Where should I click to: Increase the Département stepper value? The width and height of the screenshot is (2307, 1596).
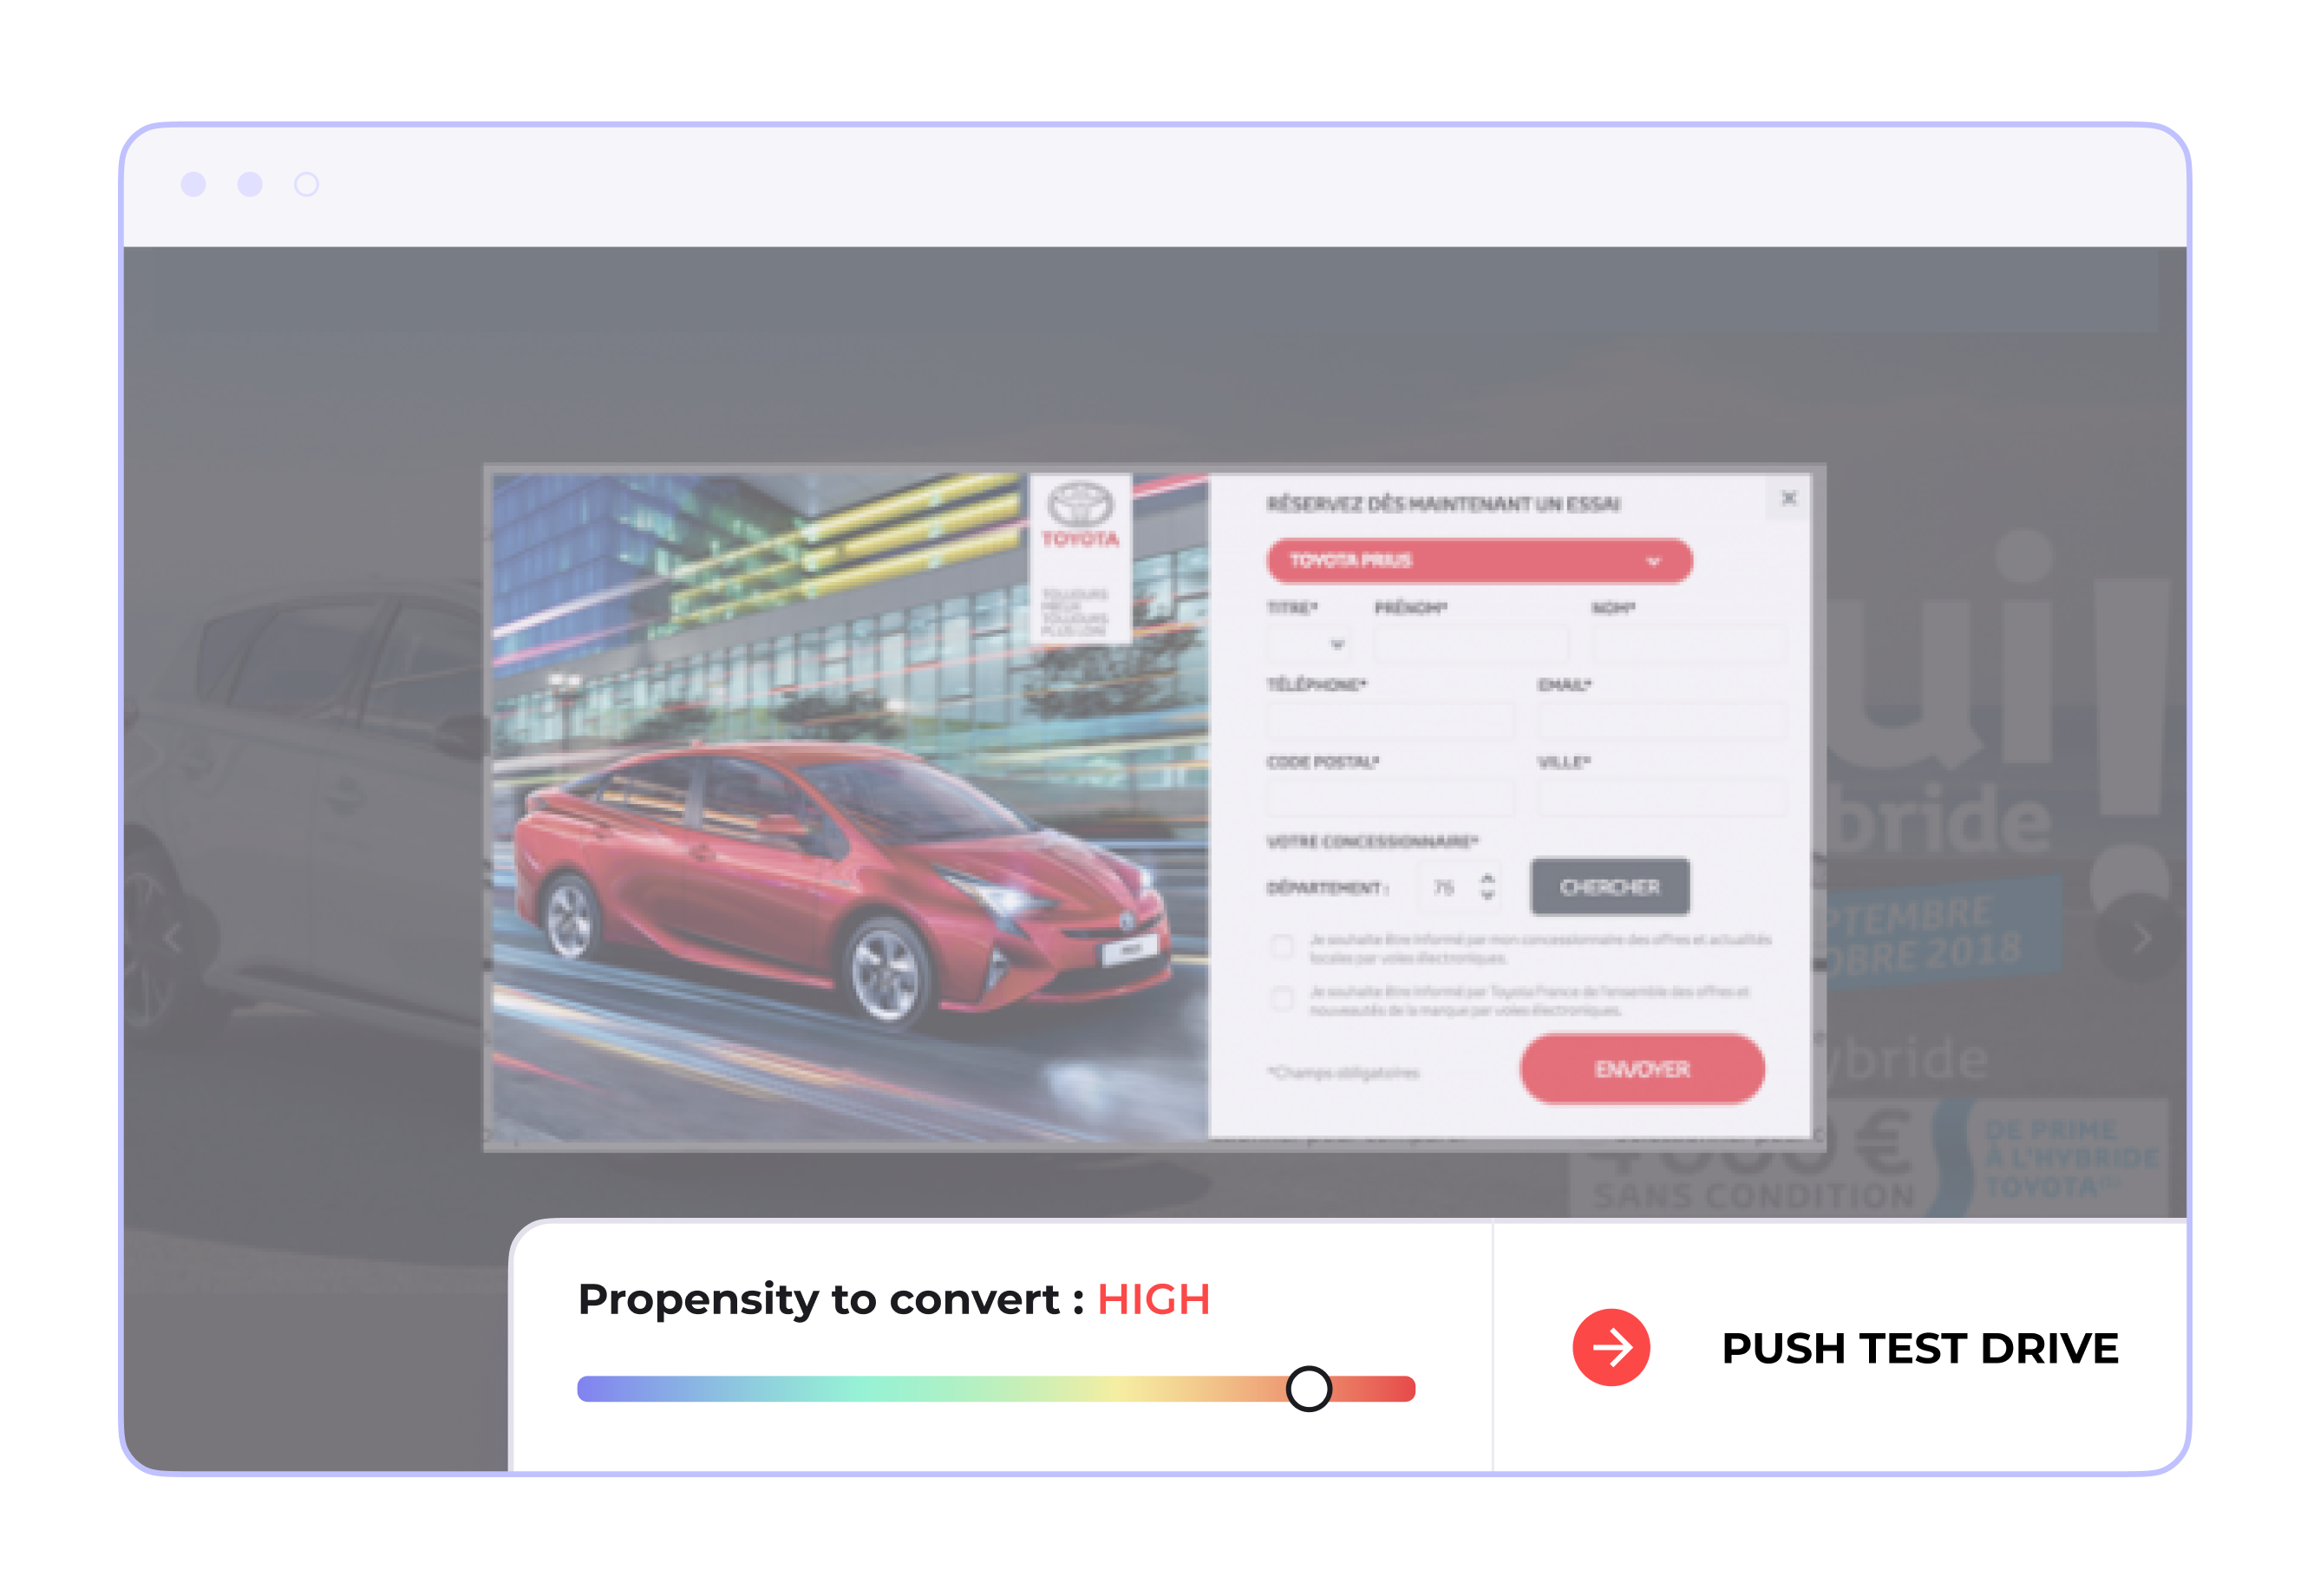pyautogui.click(x=1487, y=878)
